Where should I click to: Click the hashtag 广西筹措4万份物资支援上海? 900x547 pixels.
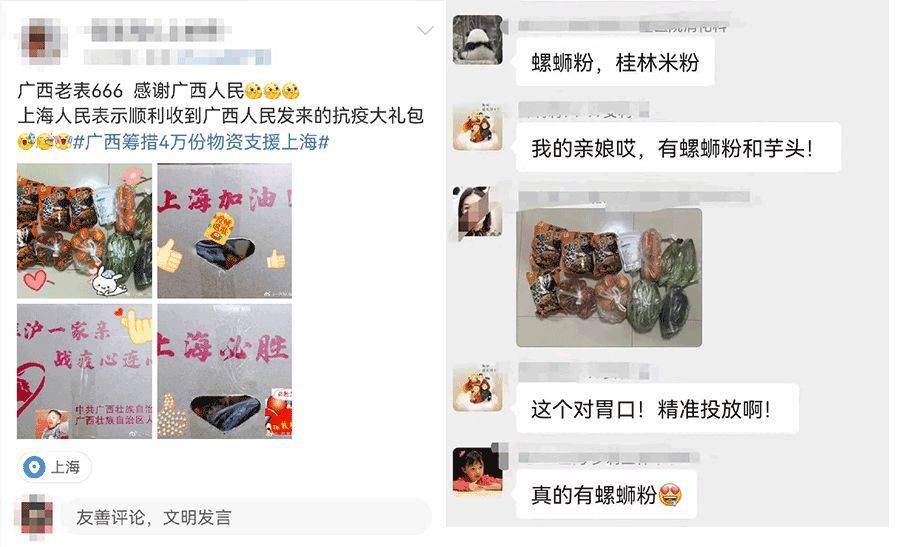201,142
